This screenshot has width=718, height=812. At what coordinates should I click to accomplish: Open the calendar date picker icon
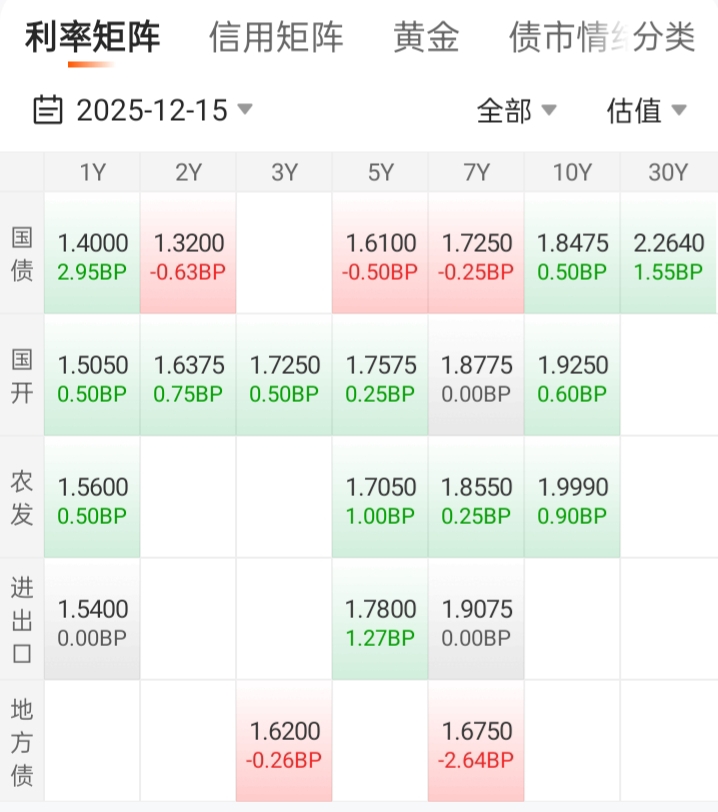(48, 110)
